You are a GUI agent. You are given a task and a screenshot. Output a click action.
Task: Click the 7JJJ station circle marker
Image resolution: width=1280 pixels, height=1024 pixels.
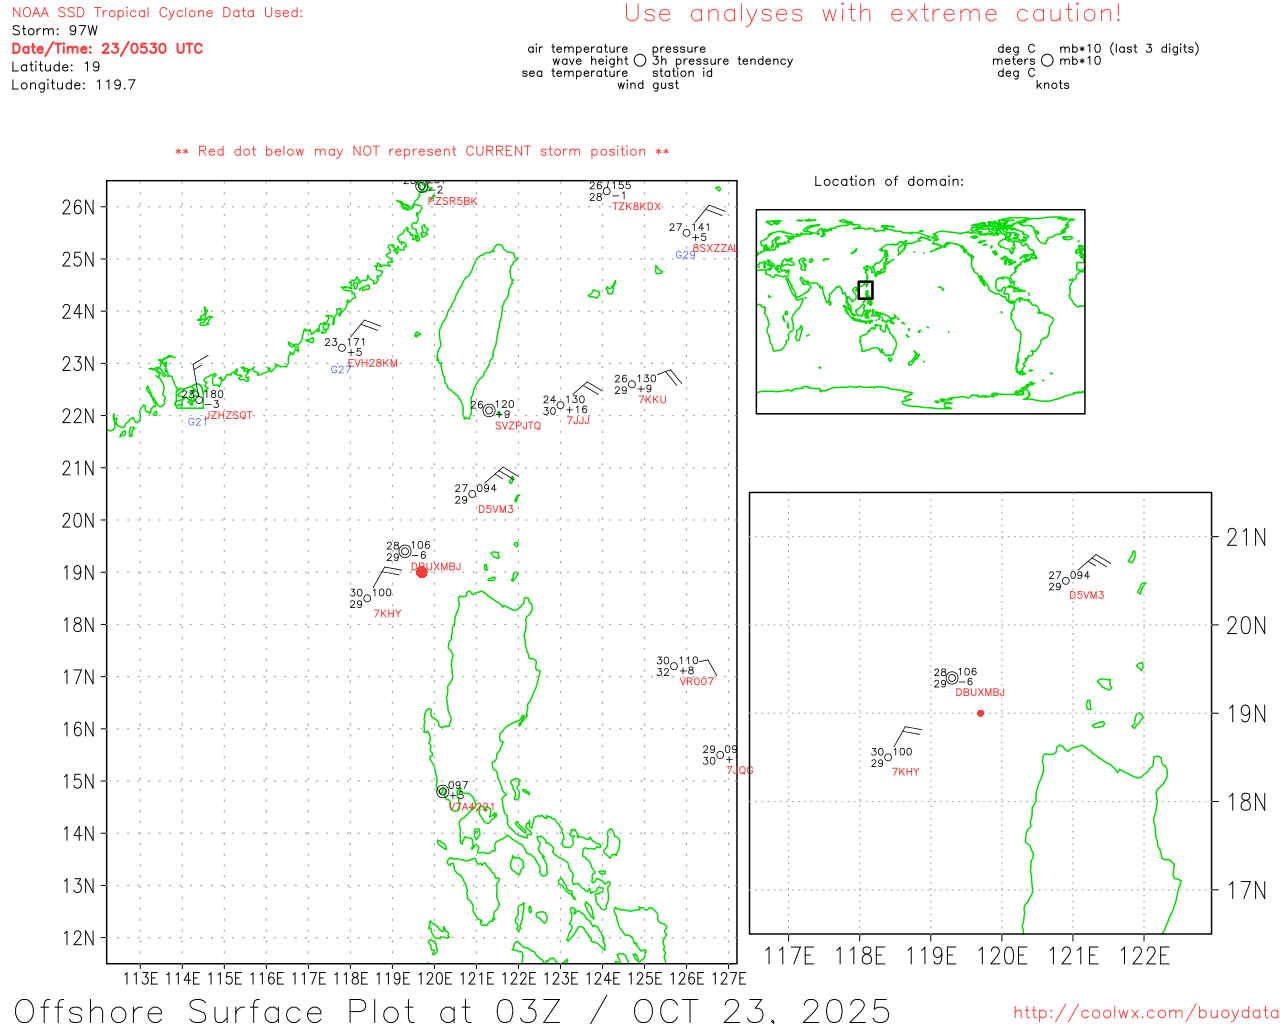point(561,405)
